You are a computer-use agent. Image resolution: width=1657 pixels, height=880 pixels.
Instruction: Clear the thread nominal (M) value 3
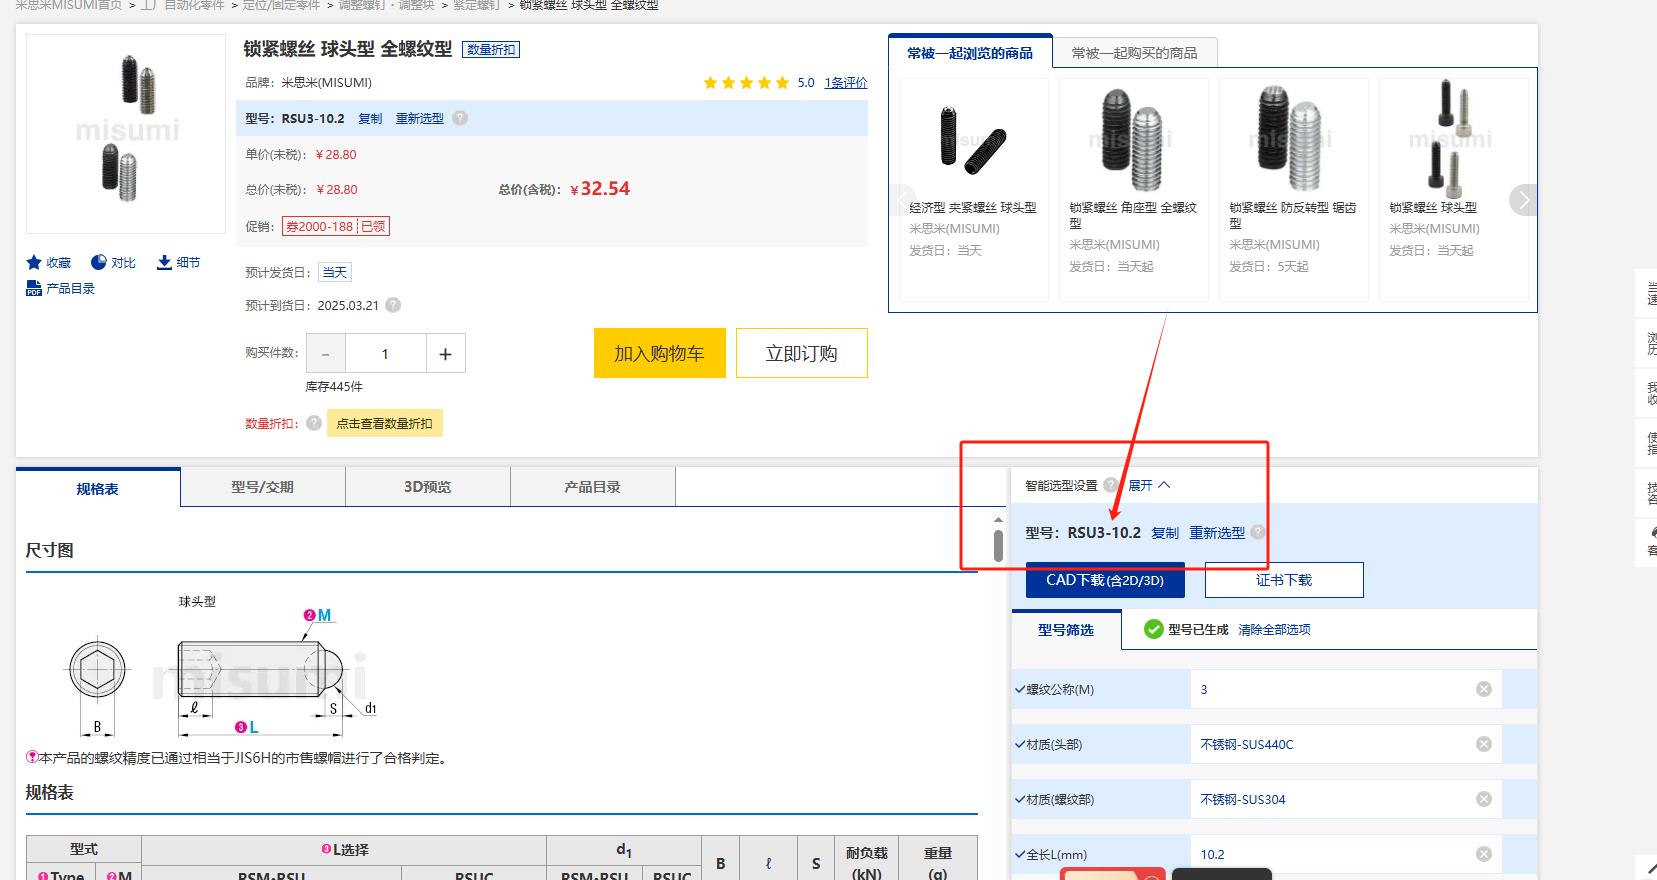tap(1484, 689)
